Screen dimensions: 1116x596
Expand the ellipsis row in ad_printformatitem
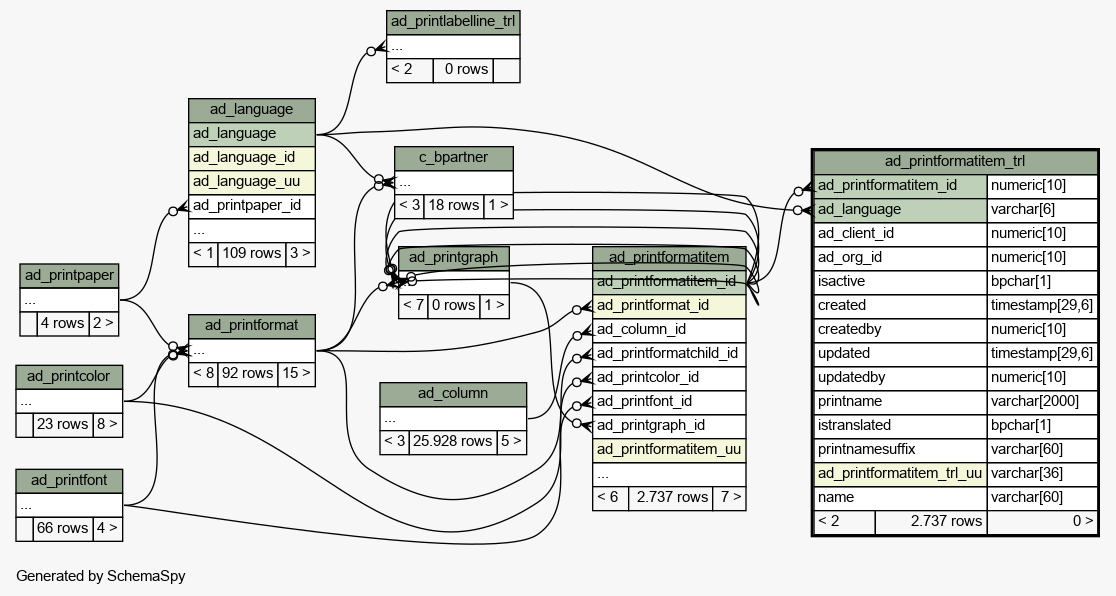pyautogui.click(x=669, y=474)
